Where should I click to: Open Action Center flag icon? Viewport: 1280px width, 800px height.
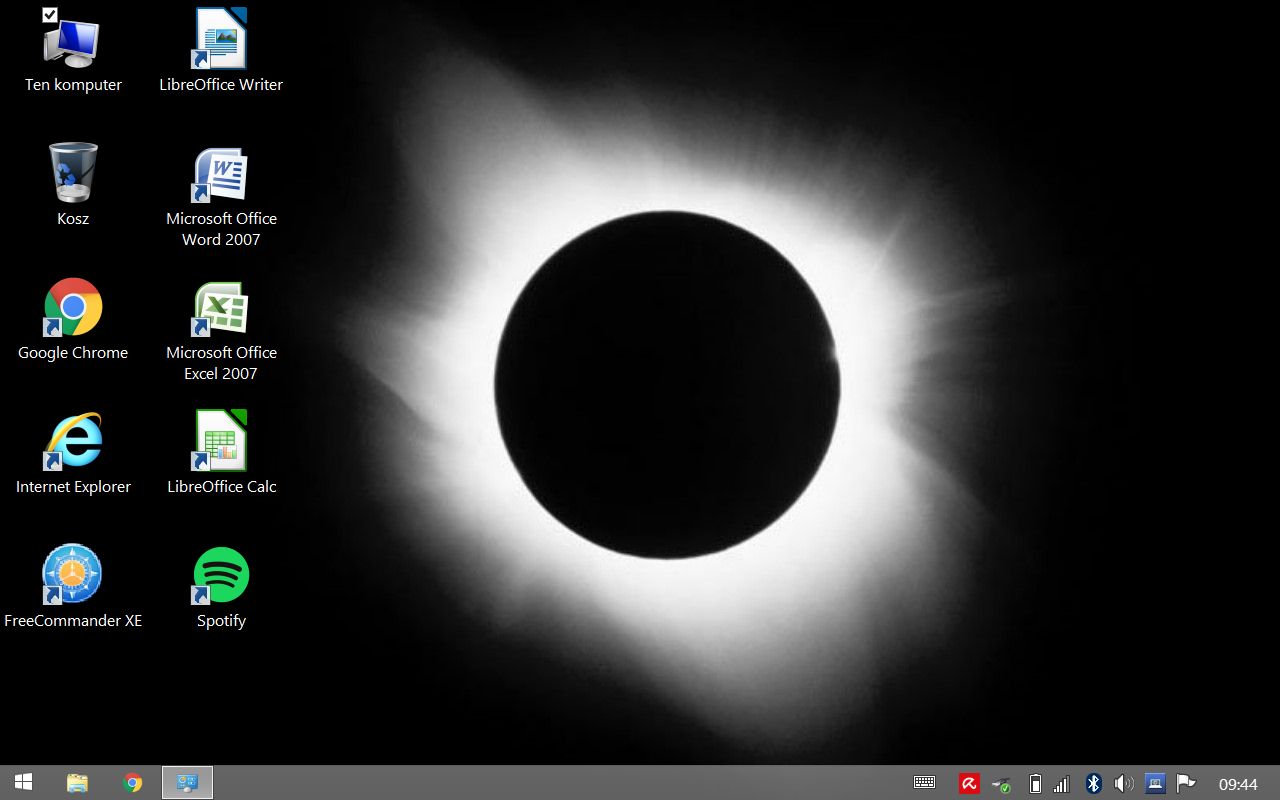[x=1186, y=784]
